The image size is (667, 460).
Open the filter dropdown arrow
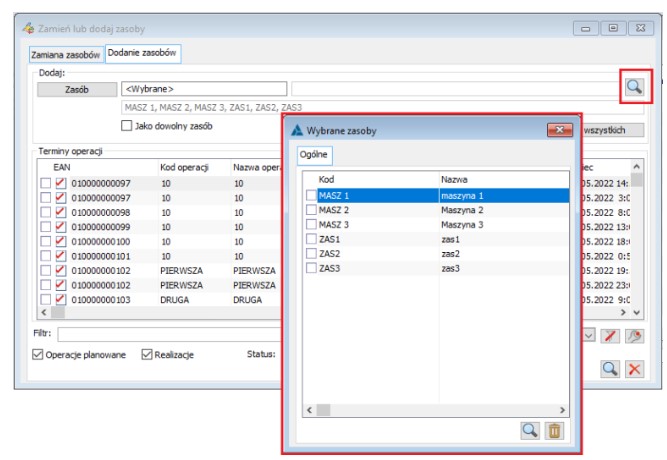pyautogui.click(x=588, y=334)
